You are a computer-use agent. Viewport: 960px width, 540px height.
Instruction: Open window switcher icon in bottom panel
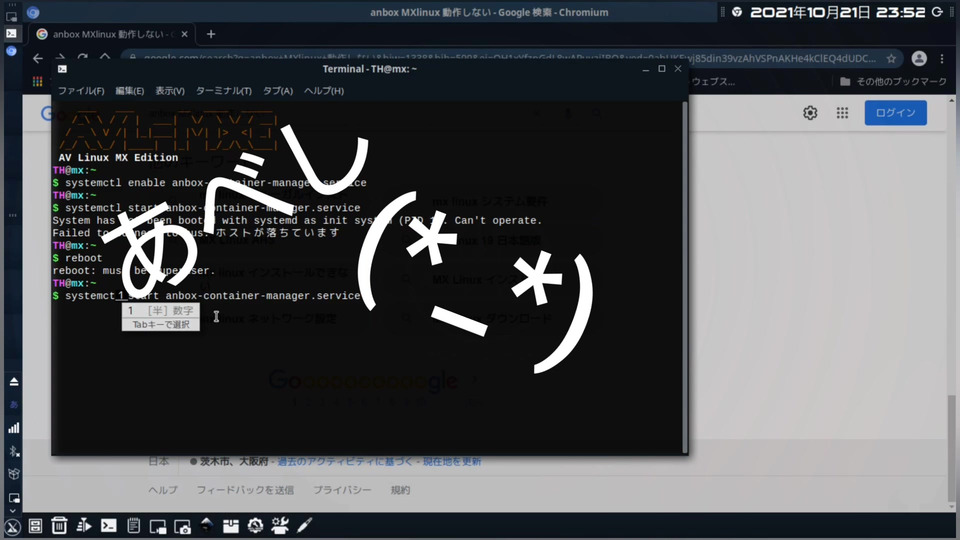click(x=157, y=527)
